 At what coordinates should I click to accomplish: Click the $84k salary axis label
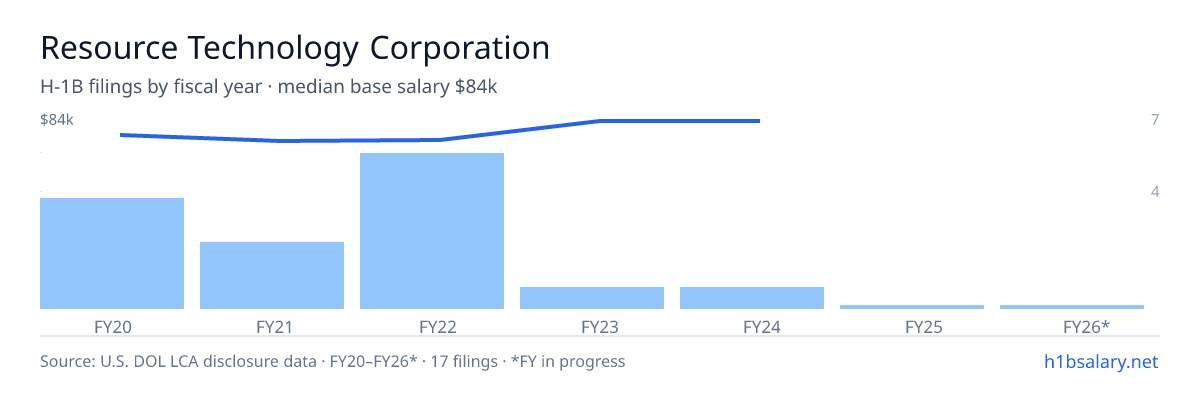point(57,120)
